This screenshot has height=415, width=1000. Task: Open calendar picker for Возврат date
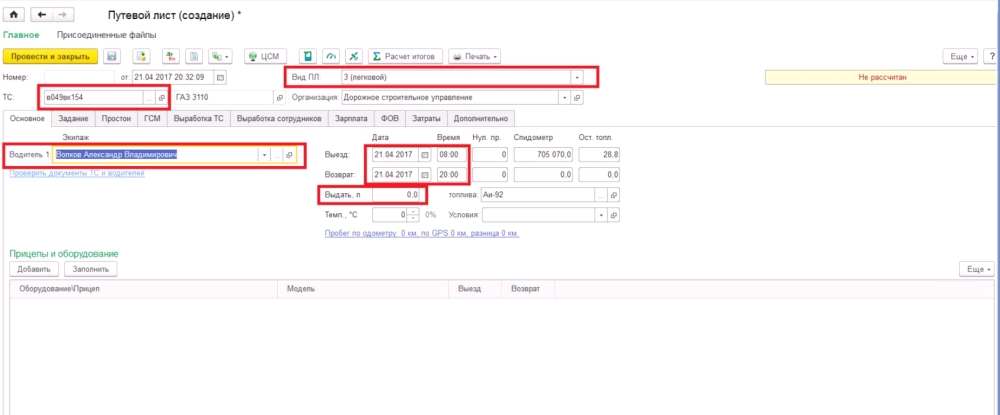pyautogui.click(x=424, y=175)
